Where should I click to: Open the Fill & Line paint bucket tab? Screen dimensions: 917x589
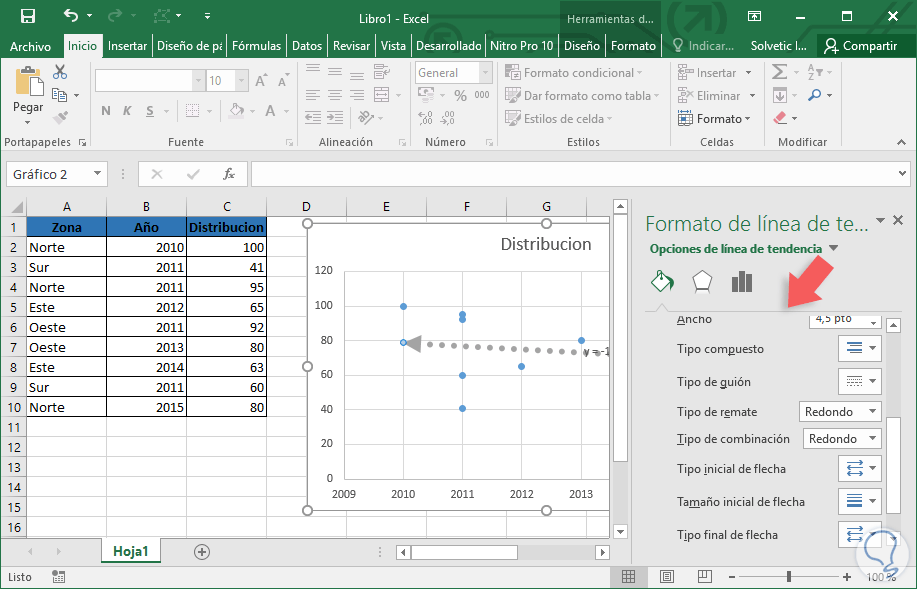[662, 282]
